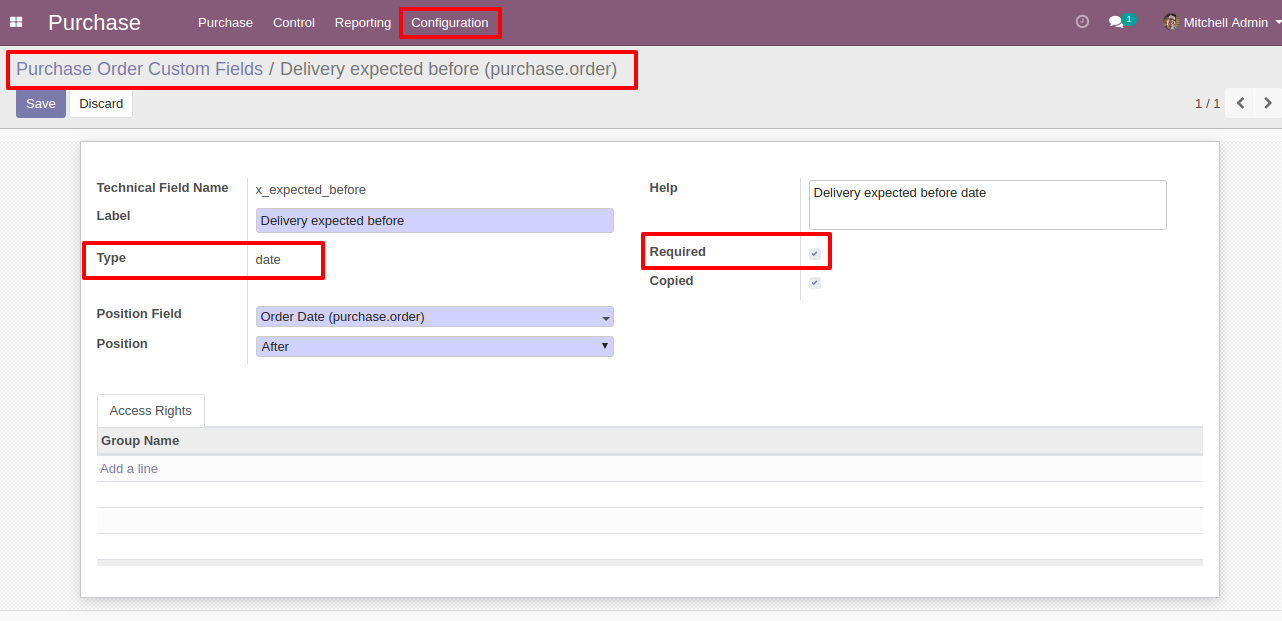Click Add a line link
1282x621 pixels.
(x=129, y=469)
